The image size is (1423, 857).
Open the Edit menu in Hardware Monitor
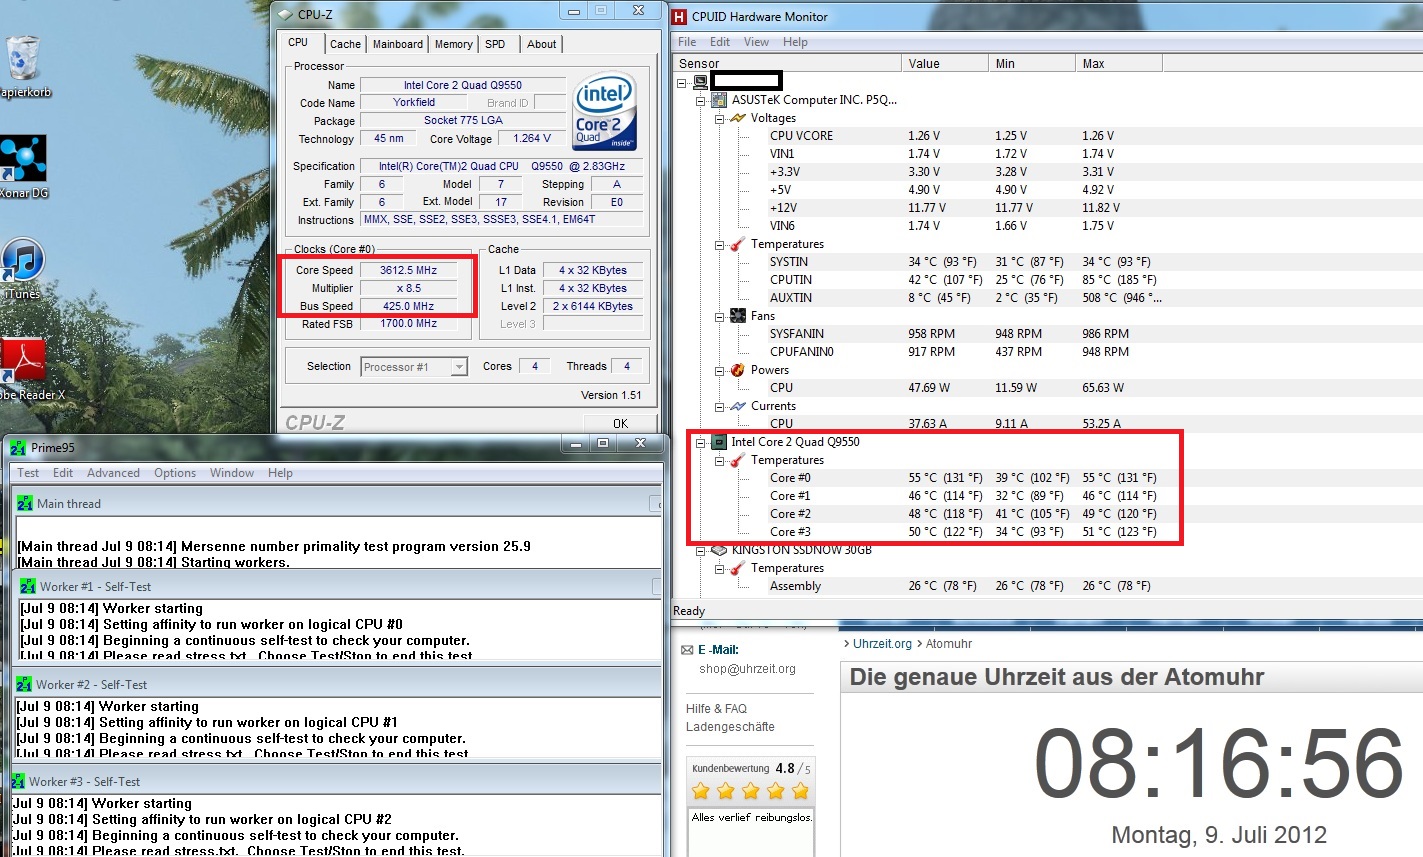point(720,42)
